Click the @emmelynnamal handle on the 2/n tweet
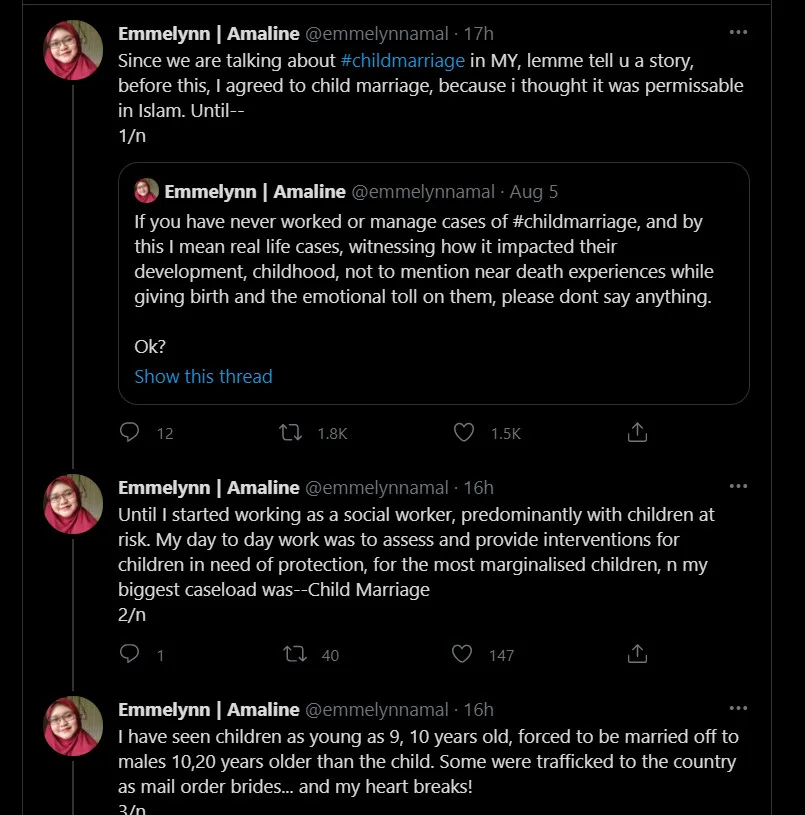The height and width of the screenshot is (815, 805). 376,487
